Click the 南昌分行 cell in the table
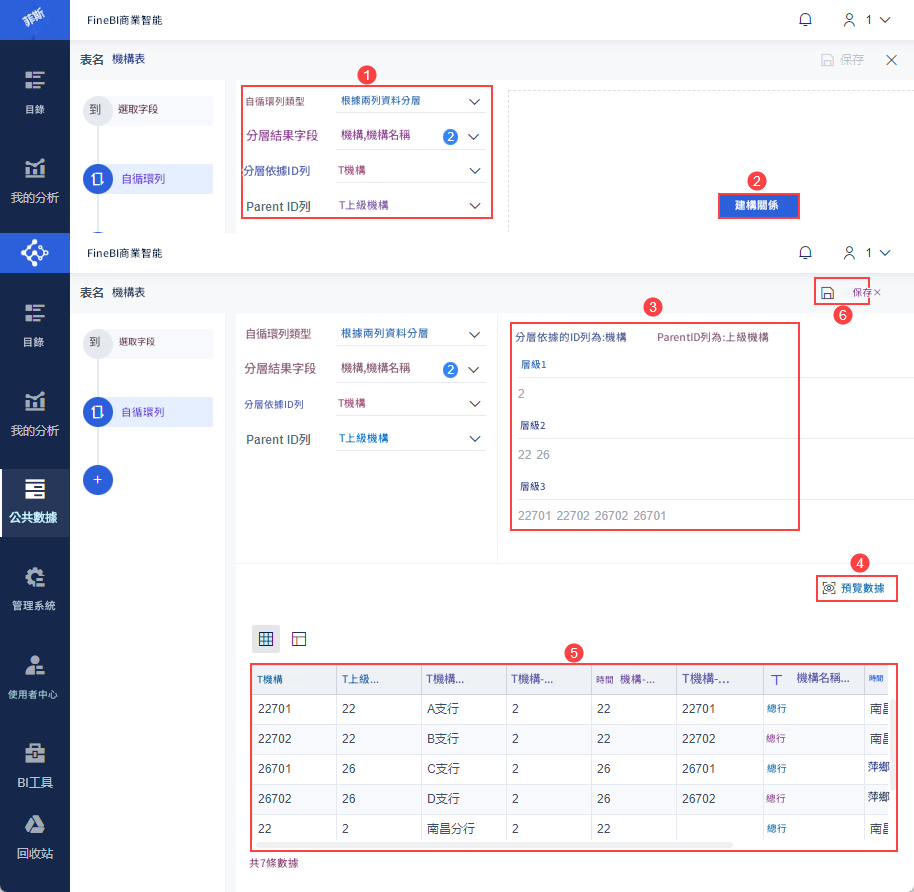 [450, 829]
